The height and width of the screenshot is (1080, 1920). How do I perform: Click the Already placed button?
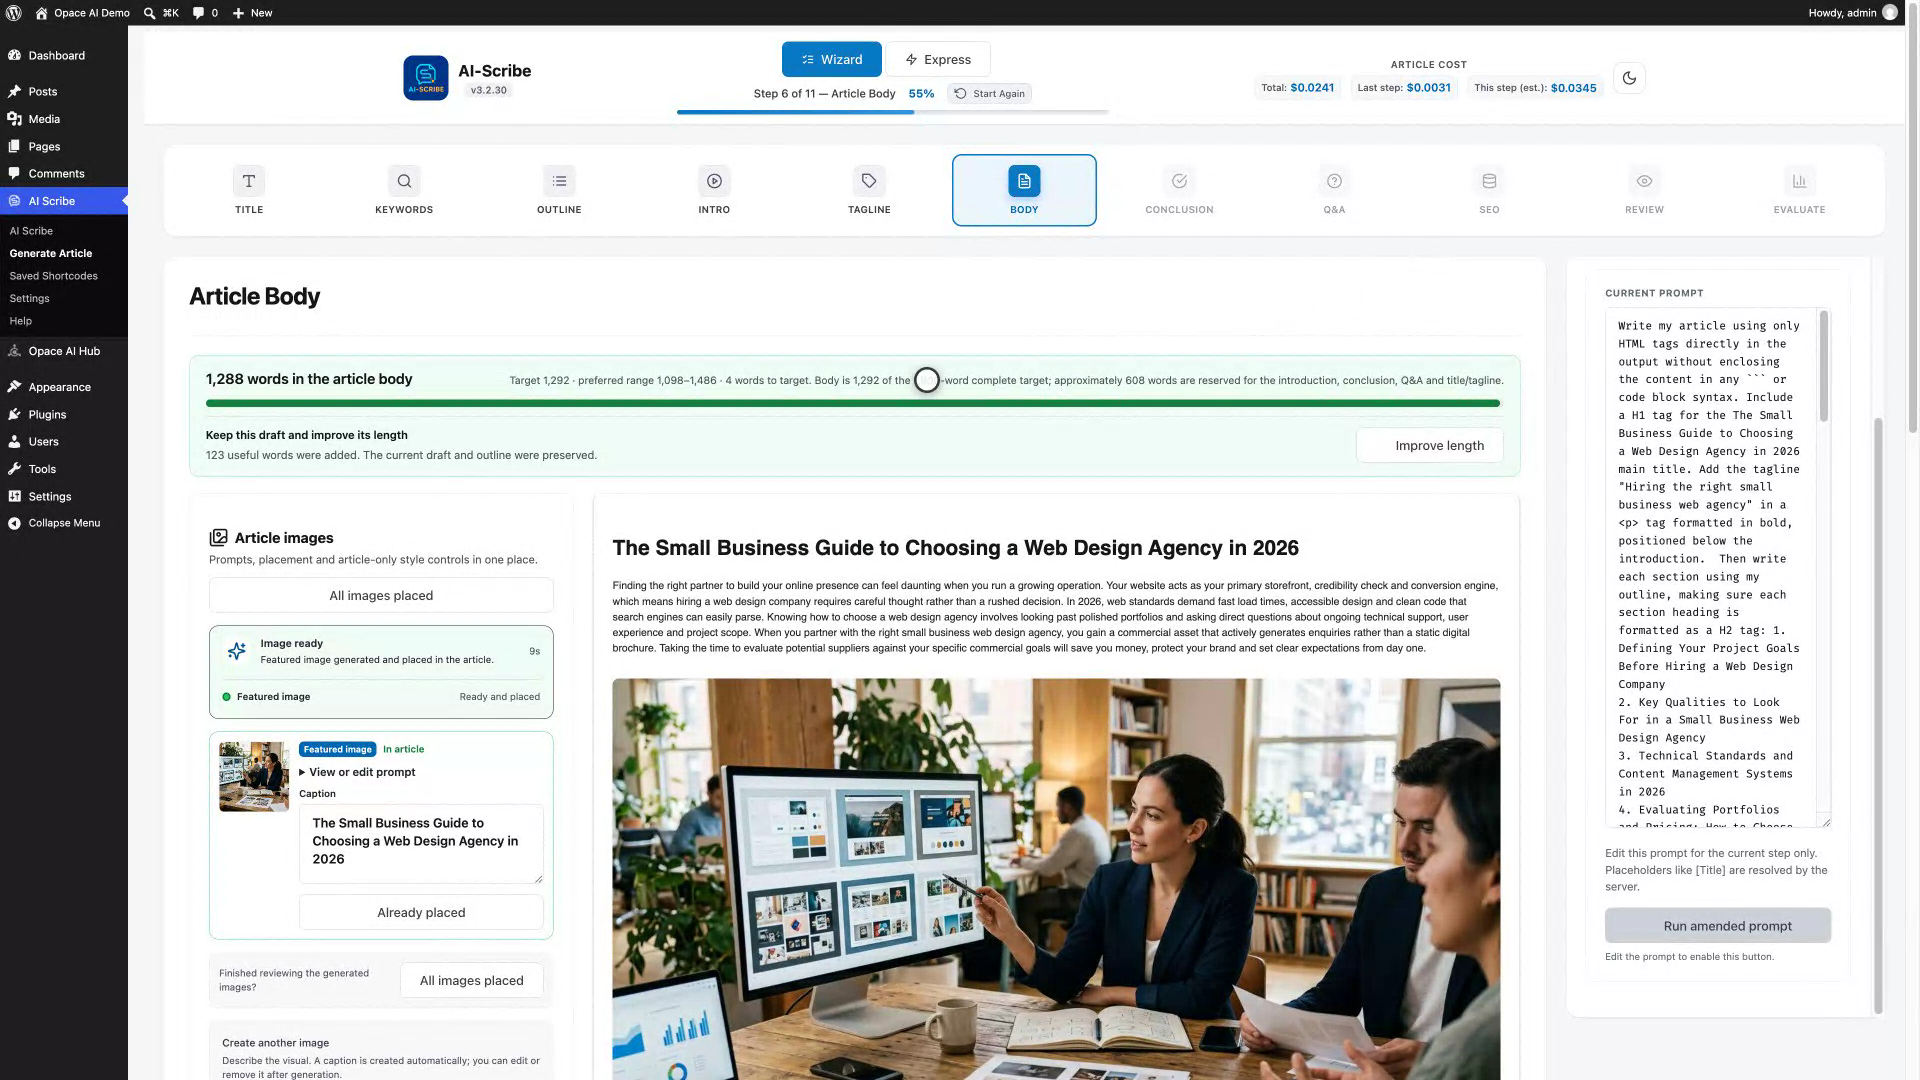point(421,913)
